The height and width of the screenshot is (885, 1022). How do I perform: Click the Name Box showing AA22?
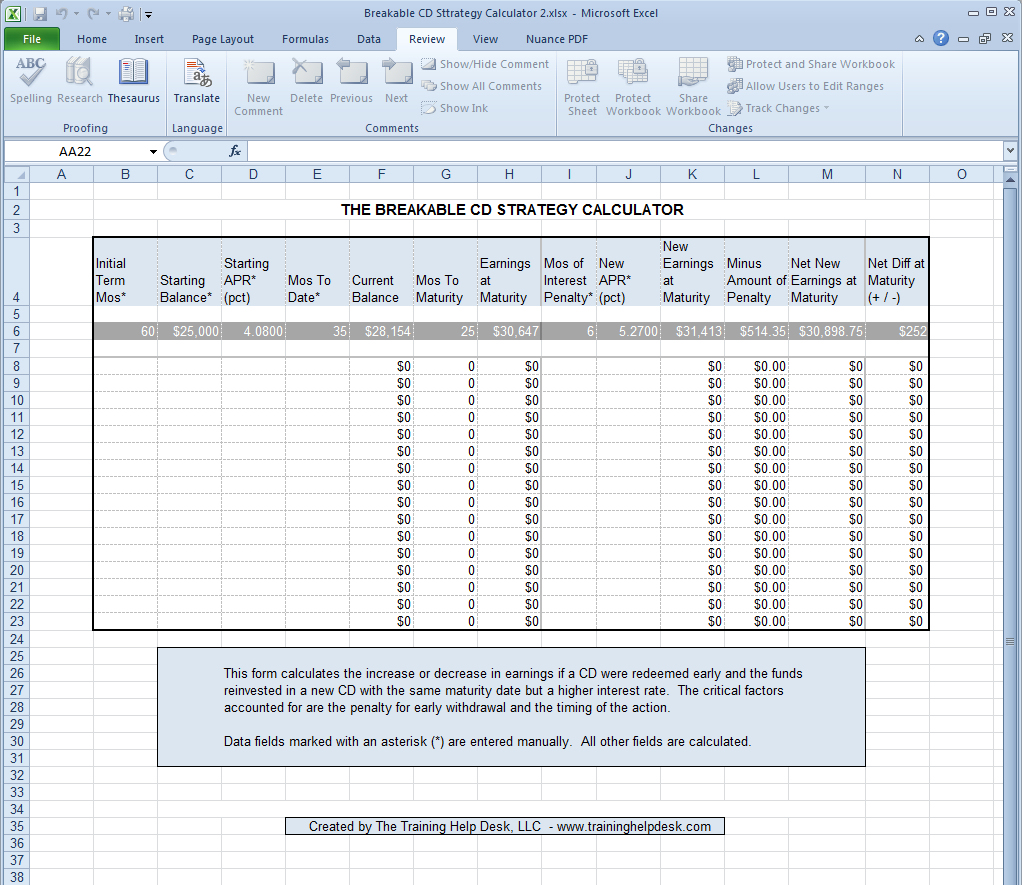76,152
